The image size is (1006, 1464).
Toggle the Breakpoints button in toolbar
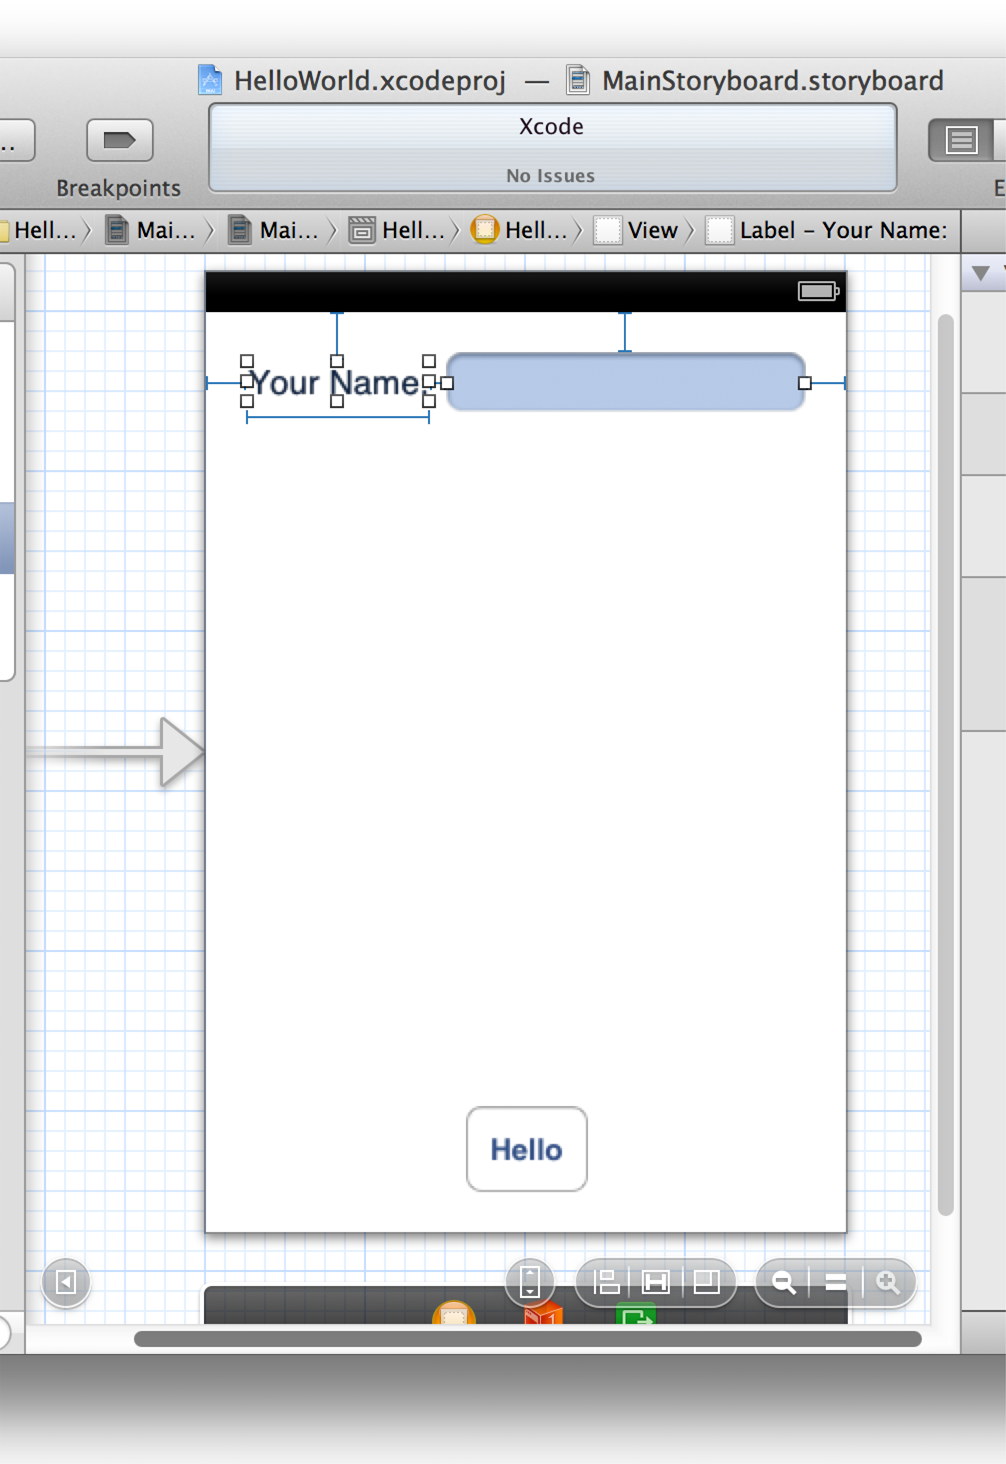point(119,140)
